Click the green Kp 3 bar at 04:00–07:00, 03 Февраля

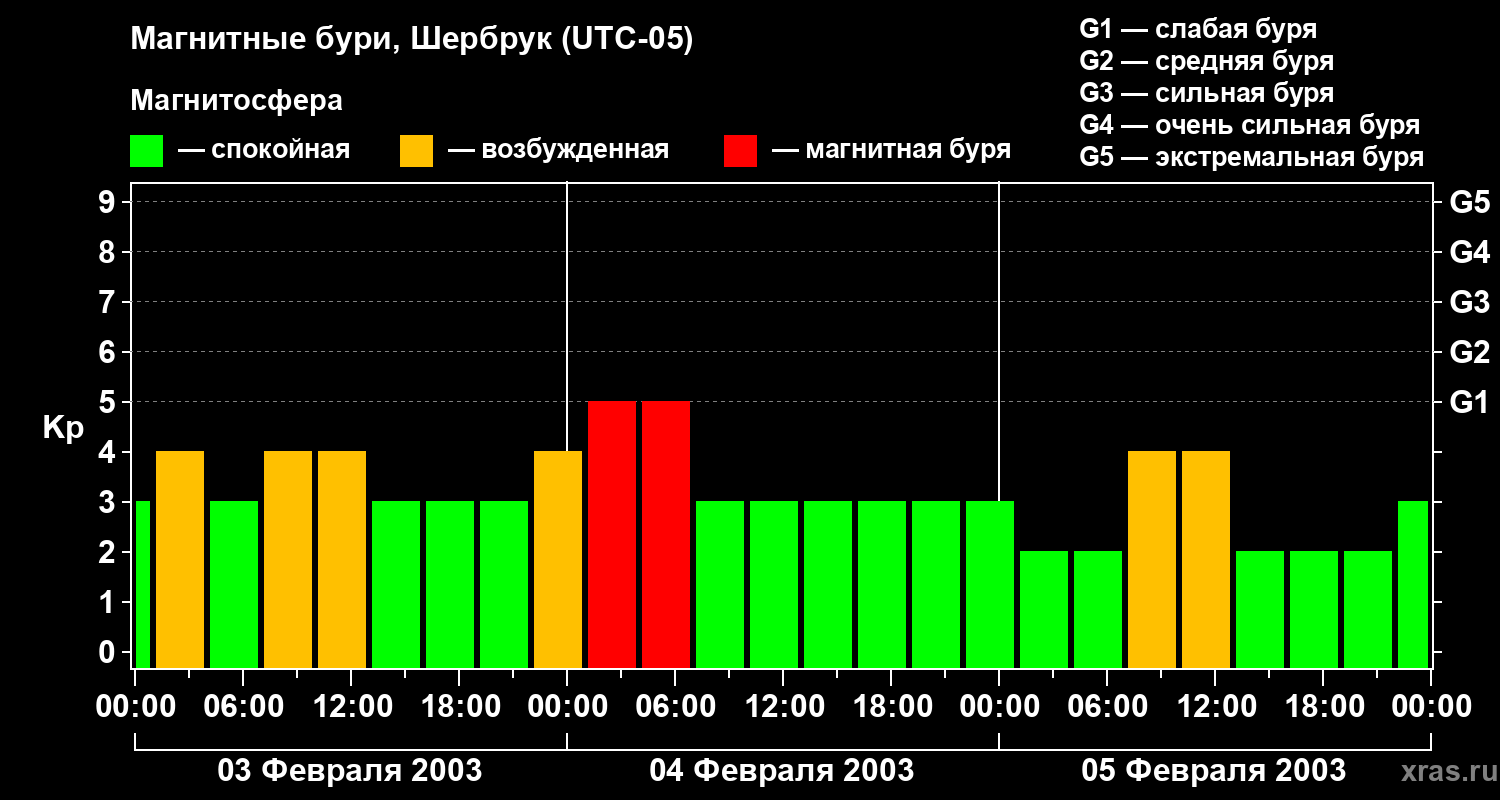tap(234, 584)
